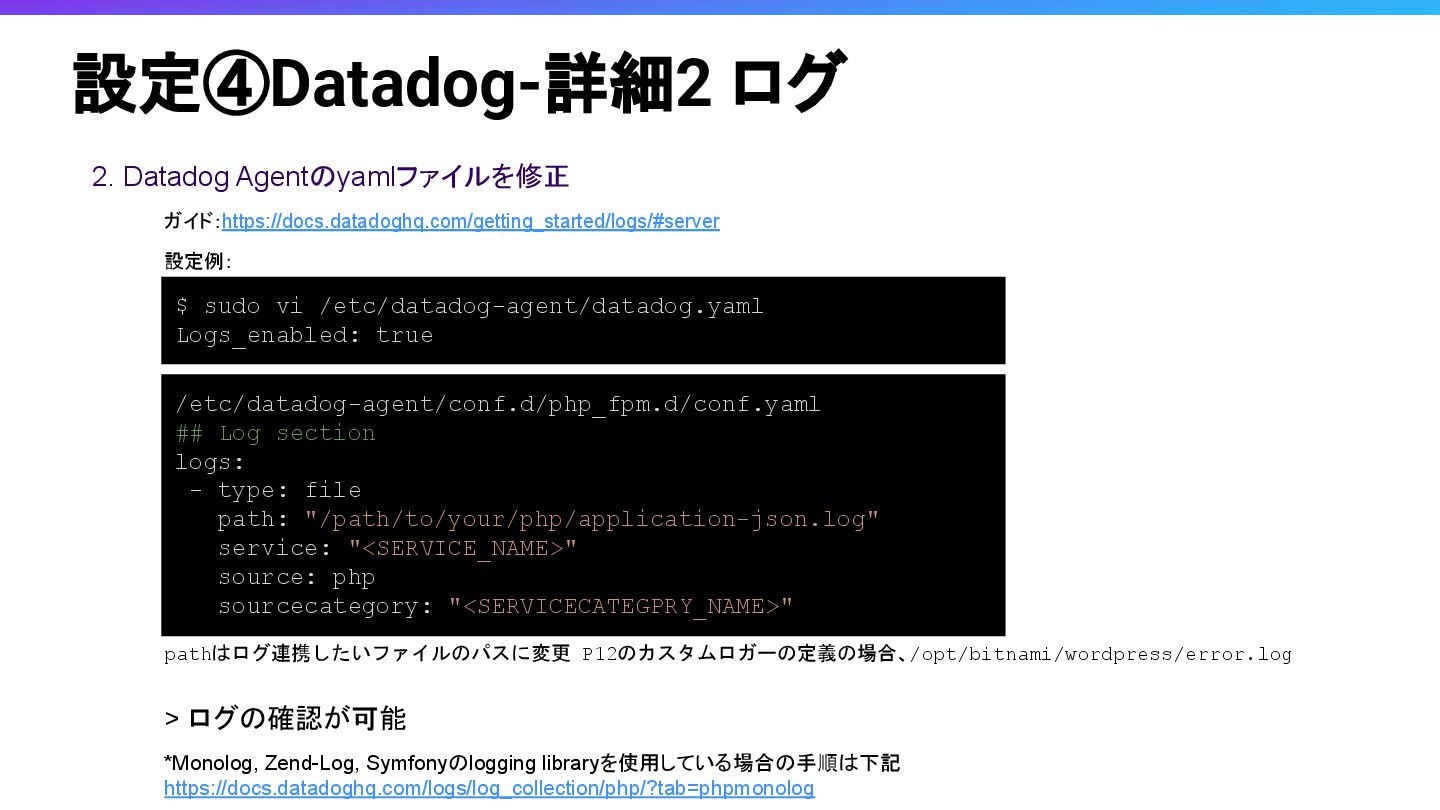Click the green comment ## Log section
This screenshot has width=1440, height=810.
(276, 433)
